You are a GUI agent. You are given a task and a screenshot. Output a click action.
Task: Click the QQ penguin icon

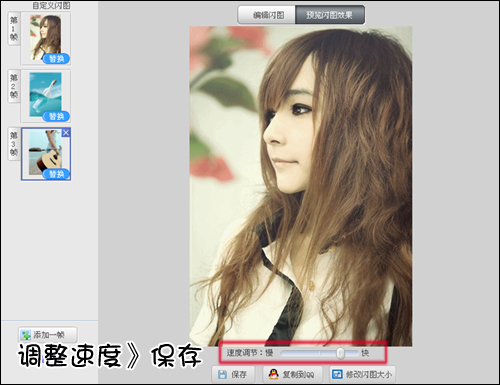(x=273, y=374)
